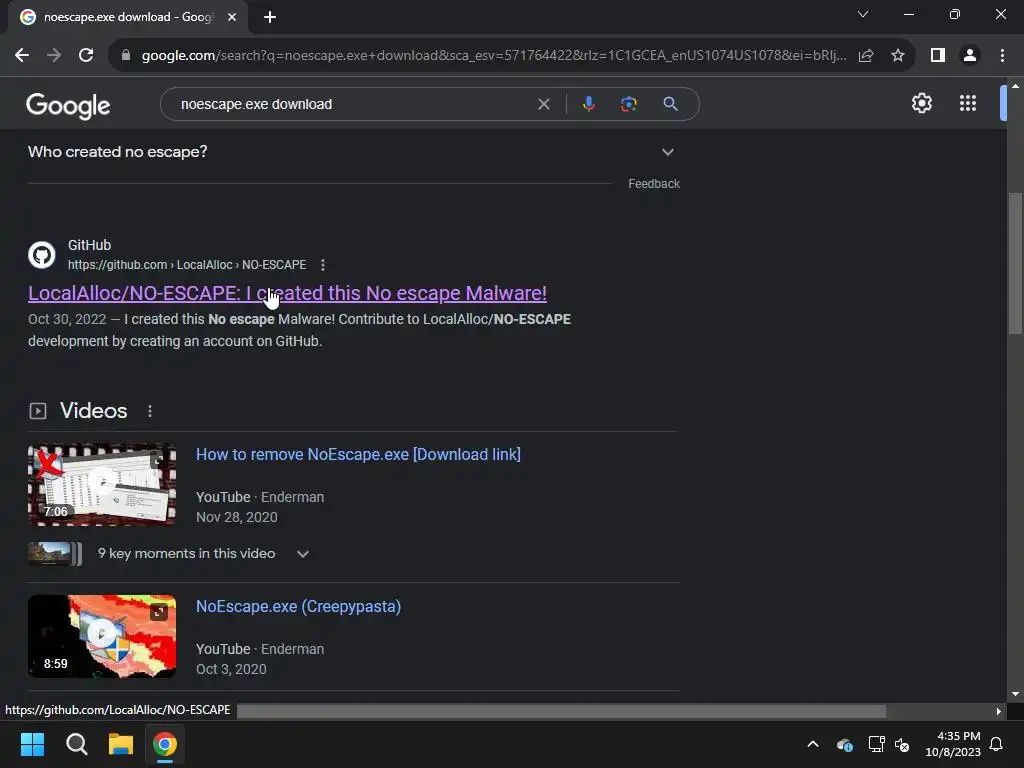This screenshot has width=1024, height=768.
Task: Click the muted volume tray icon
Action: (902, 744)
